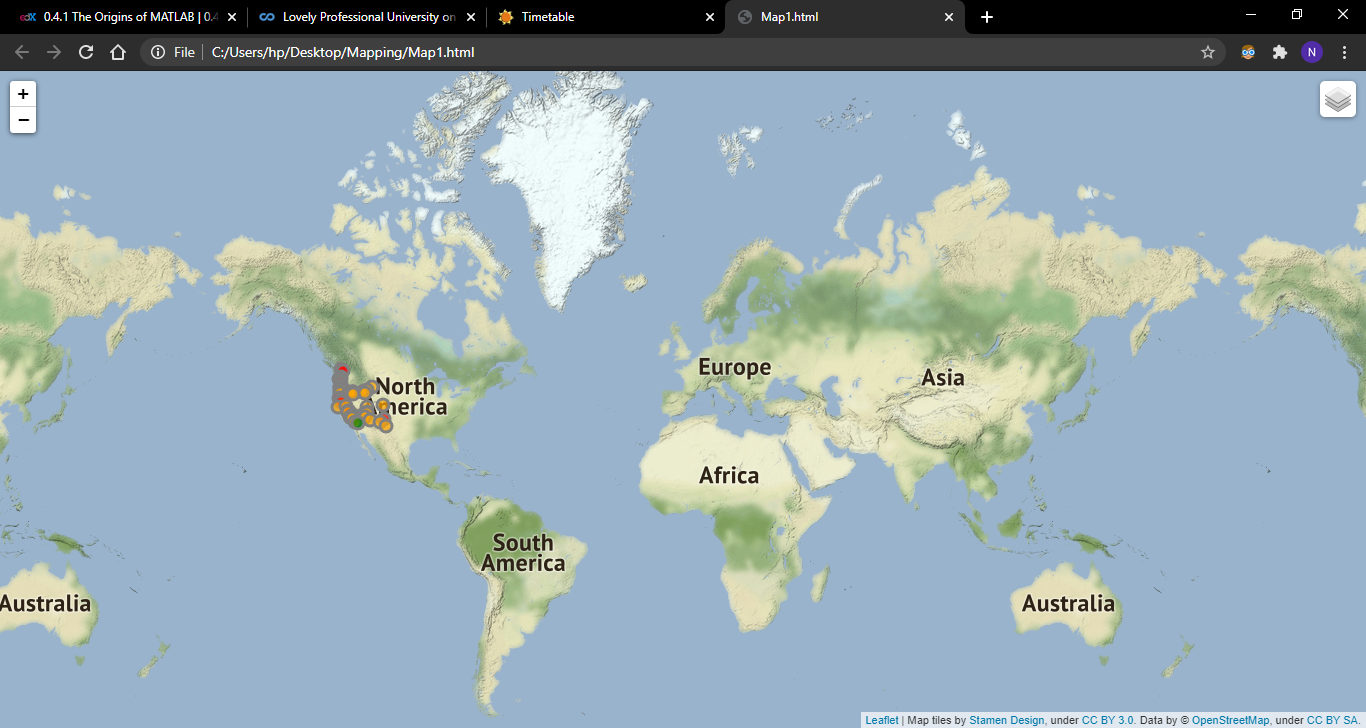Click the red map marker over Washington state
Viewport: 1366px width, 728px height.
coord(342,368)
